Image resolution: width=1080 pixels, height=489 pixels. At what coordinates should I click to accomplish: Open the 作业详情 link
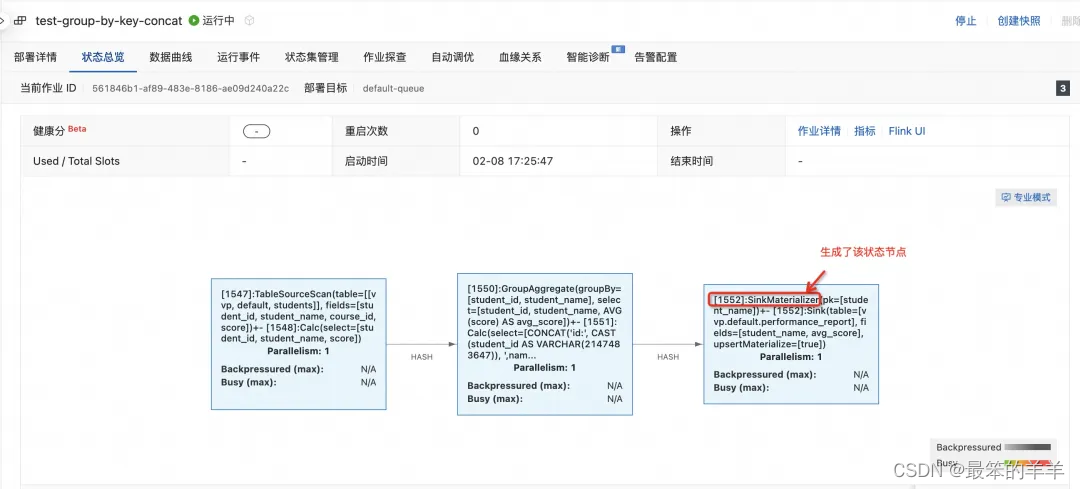point(819,131)
